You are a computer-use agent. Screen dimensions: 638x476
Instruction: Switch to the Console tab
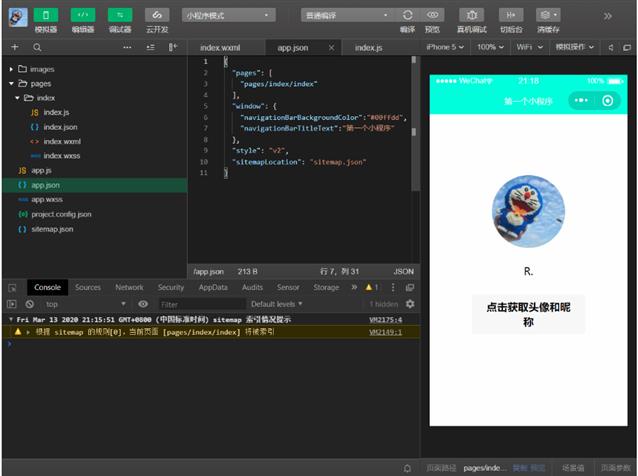(x=47, y=287)
